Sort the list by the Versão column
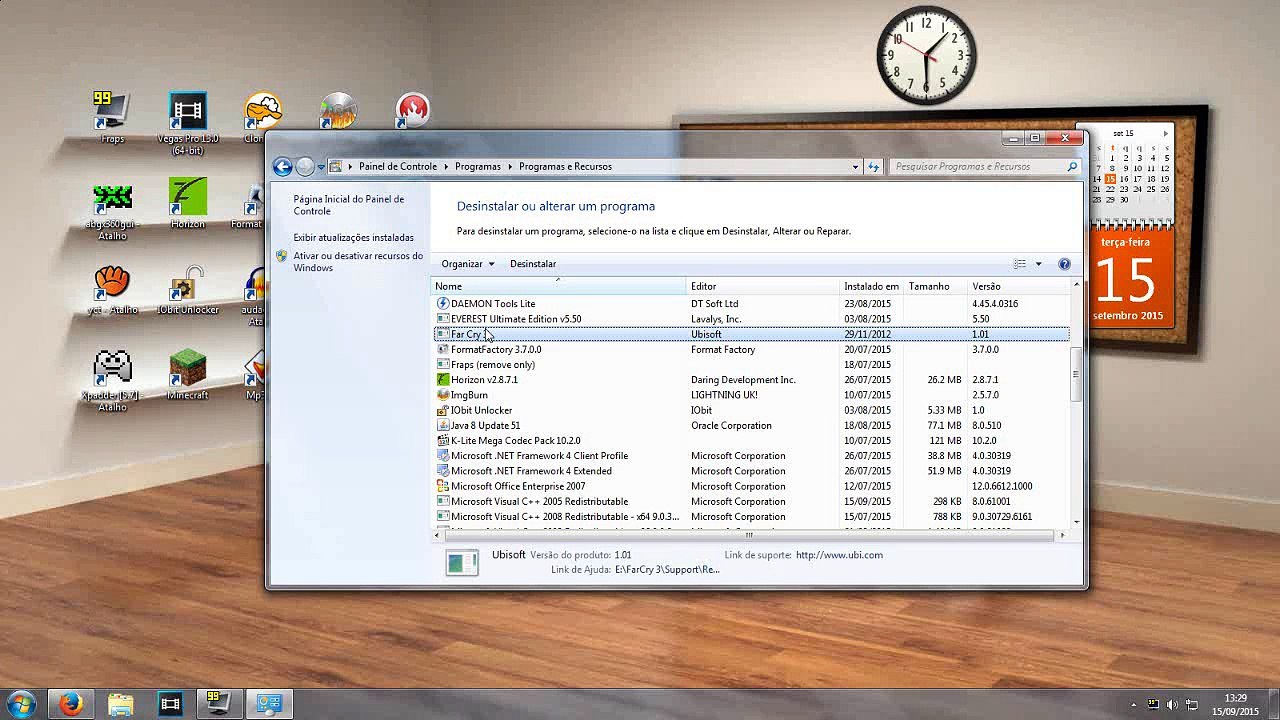1280x720 pixels. 1018,286
